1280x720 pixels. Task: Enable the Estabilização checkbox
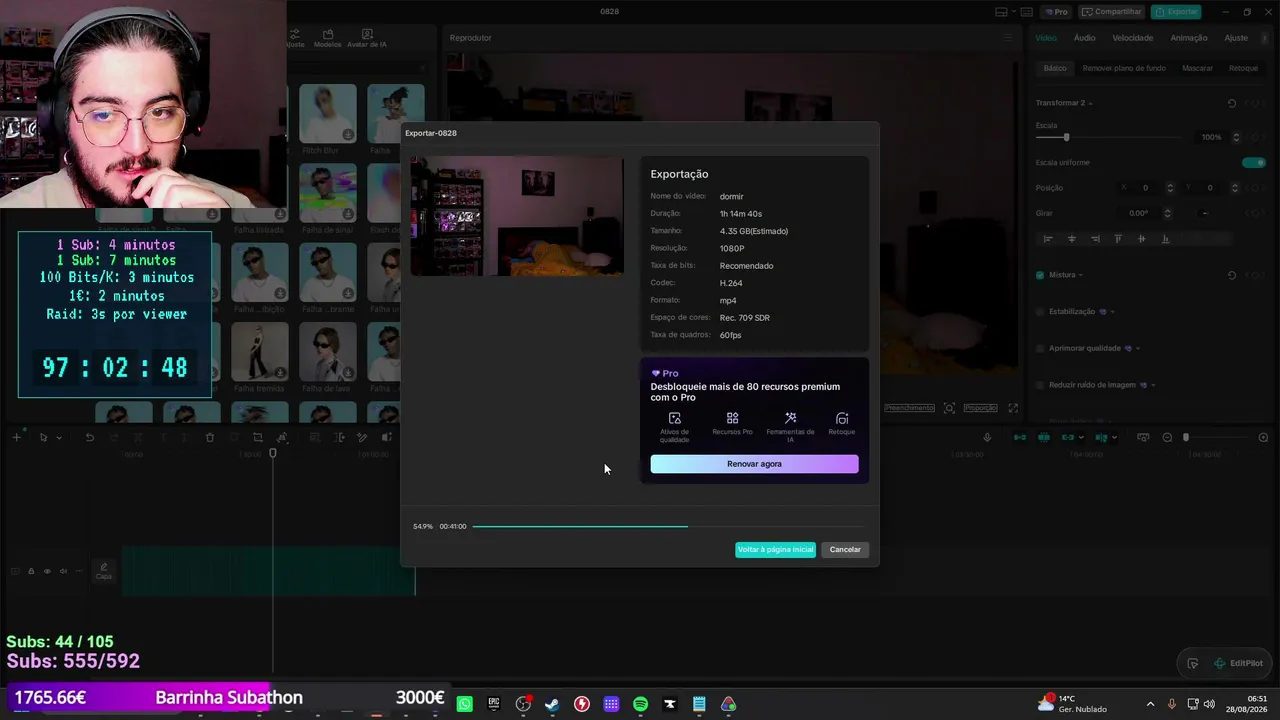point(1040,312)
